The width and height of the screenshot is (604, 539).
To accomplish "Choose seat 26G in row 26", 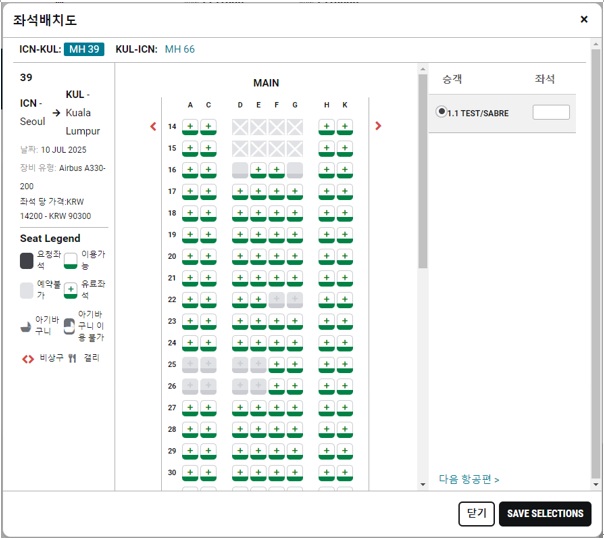I will [295, 386].
